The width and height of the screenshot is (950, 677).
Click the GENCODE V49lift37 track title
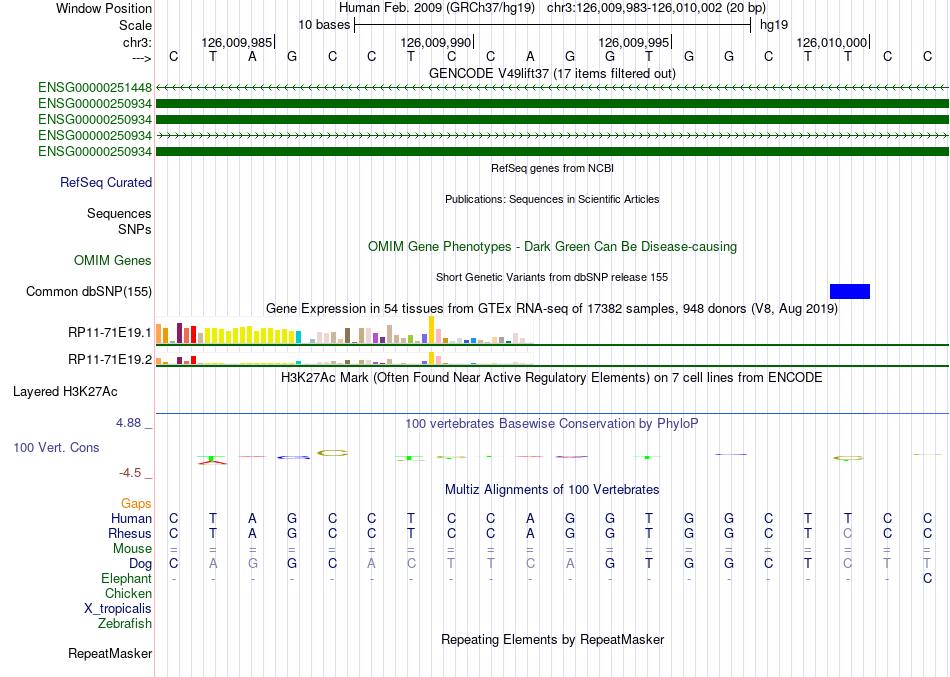[x=553, y=73]
